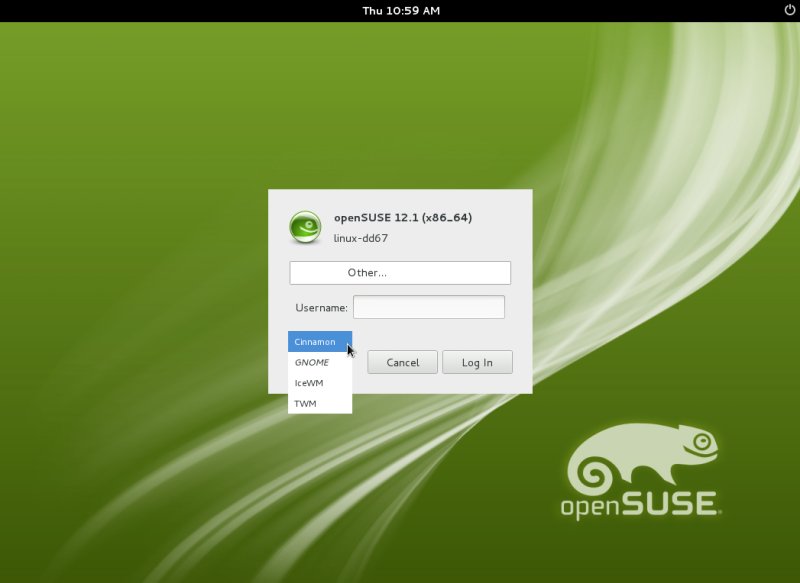Click the Log In button
The width and height of the screenshot is (800, 583).
(x=477, y=362)
